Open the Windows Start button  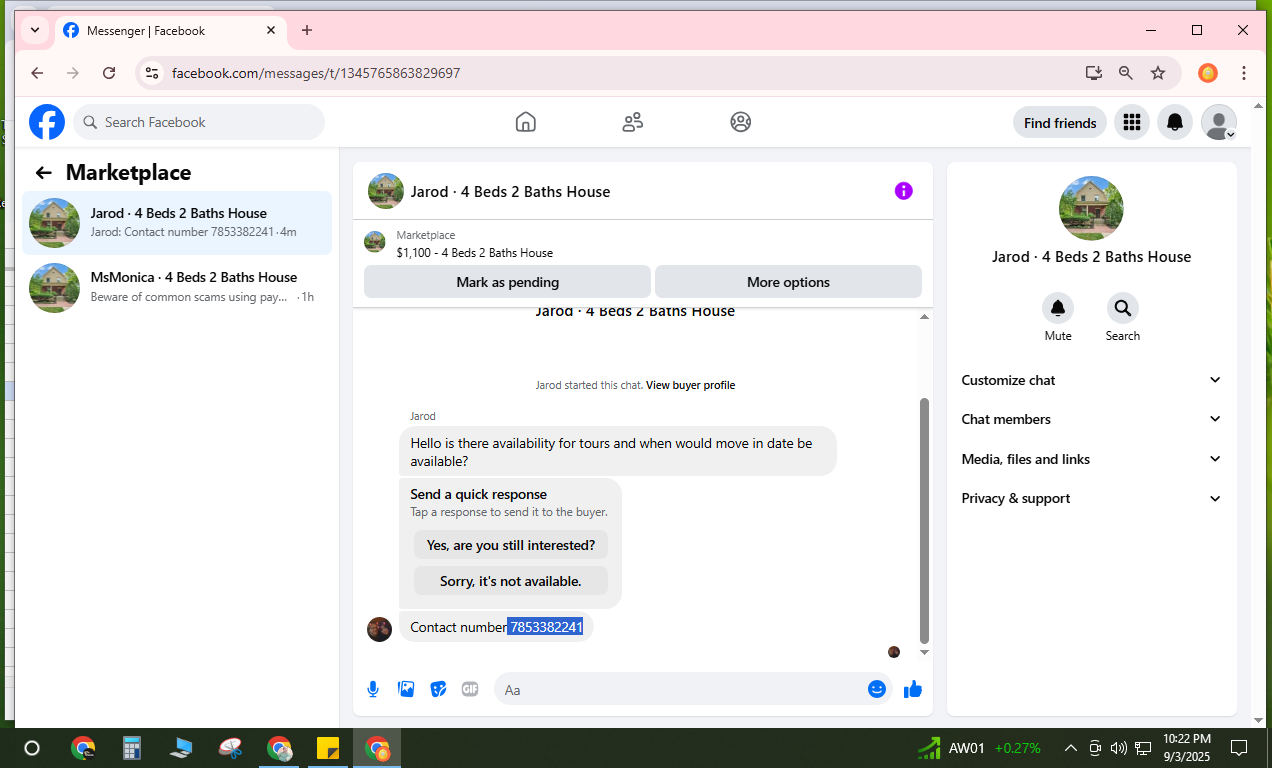coord(31,748)
